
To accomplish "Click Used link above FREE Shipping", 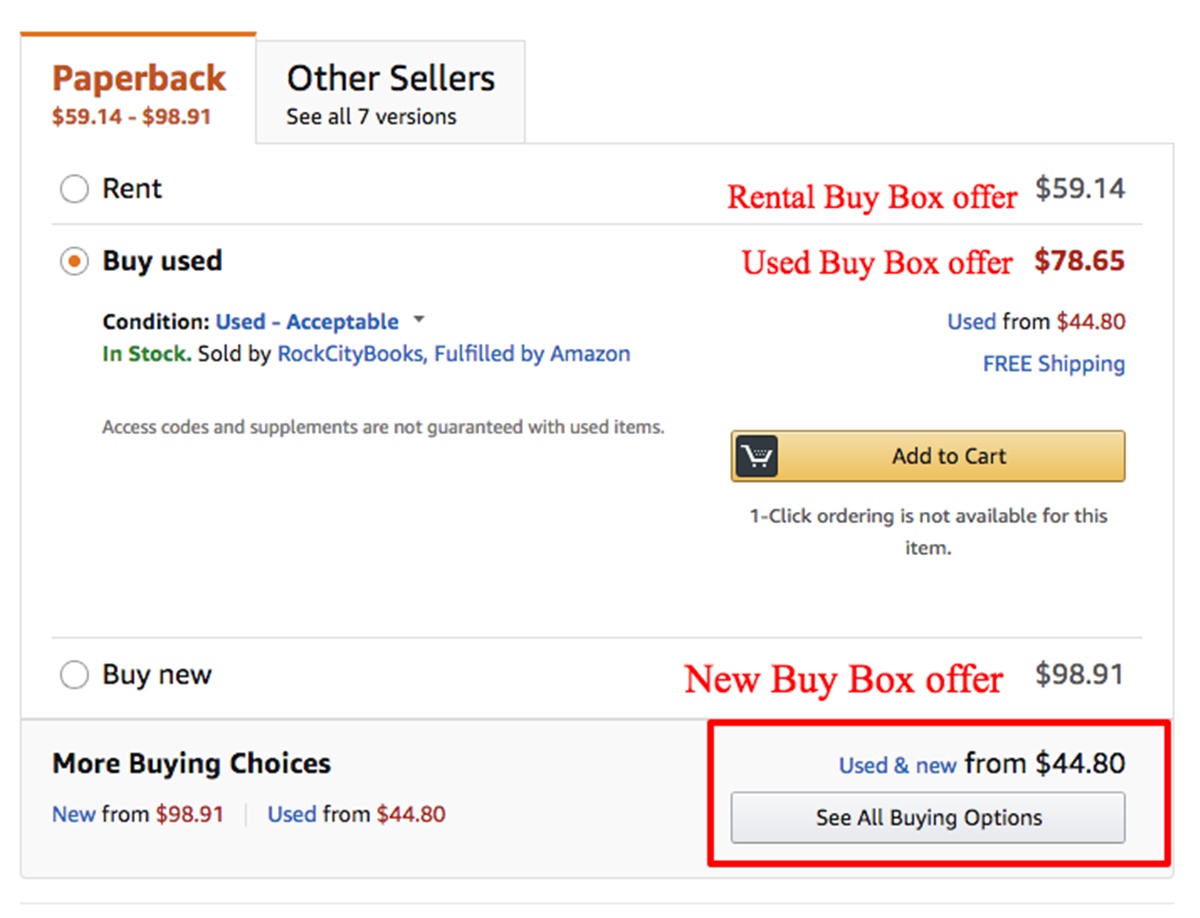I will click(971, 322).
